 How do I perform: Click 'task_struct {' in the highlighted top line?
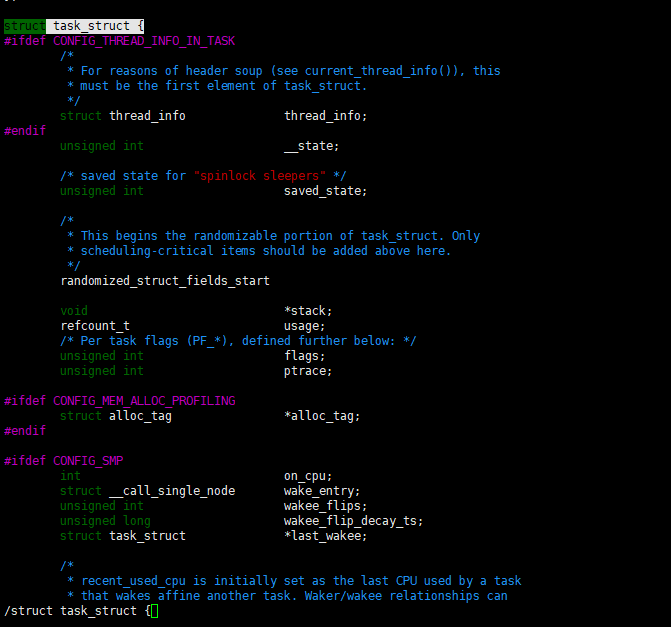point(98,26)
